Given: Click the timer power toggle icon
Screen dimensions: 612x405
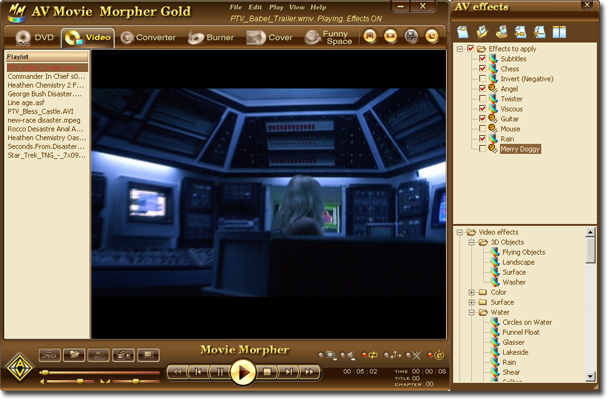Looking at the screenshot, I should click(x=439, y=355).
